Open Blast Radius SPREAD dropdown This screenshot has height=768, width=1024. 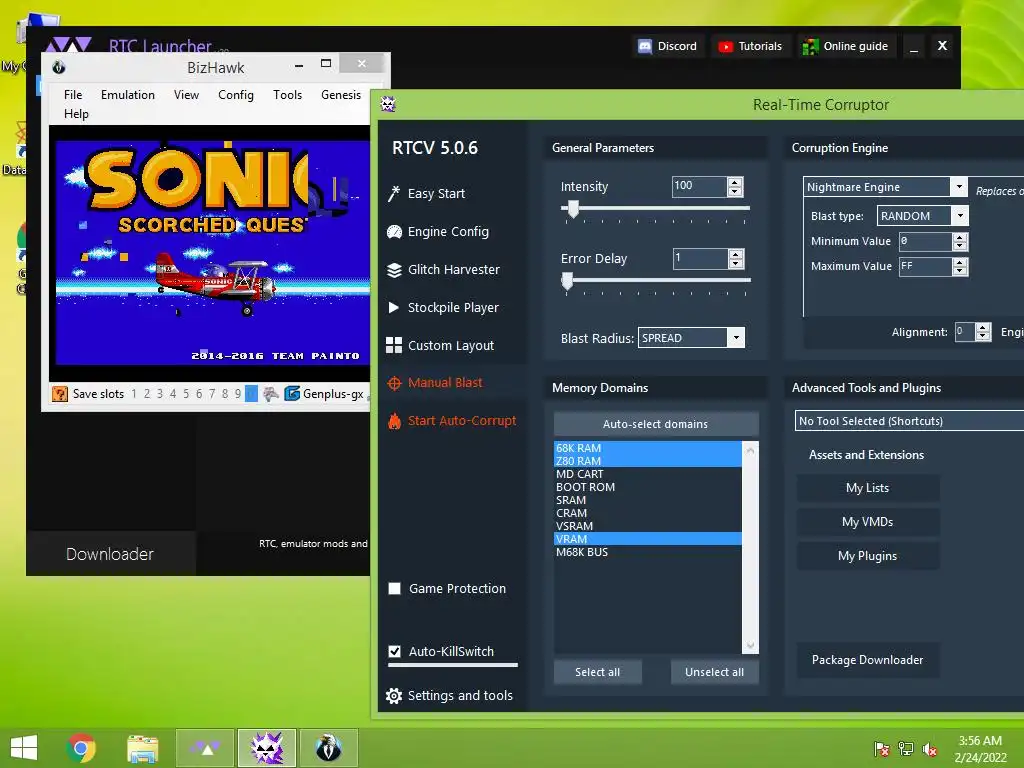pyautogui.click(x=736, y=338)
